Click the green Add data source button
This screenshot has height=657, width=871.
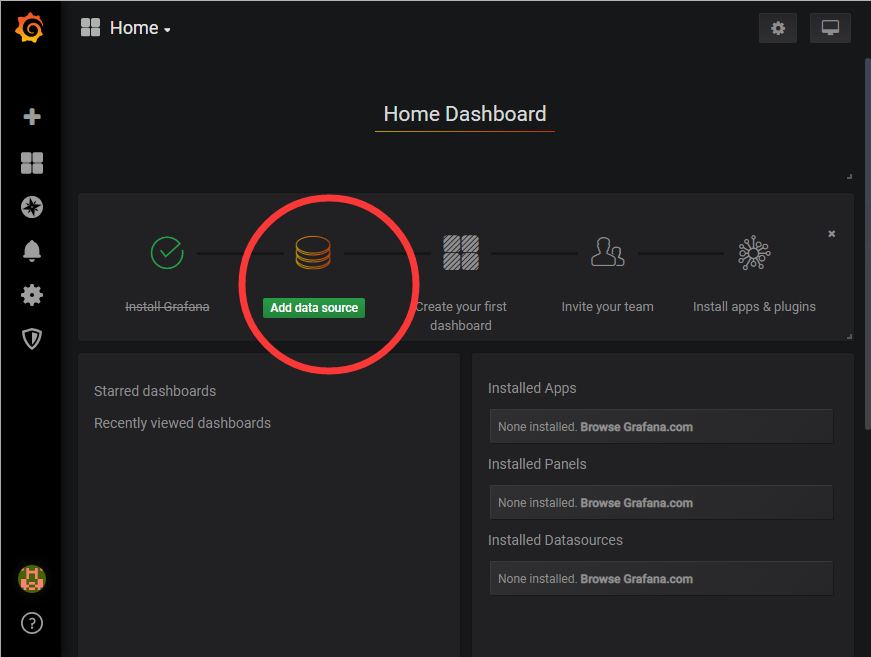314,308
